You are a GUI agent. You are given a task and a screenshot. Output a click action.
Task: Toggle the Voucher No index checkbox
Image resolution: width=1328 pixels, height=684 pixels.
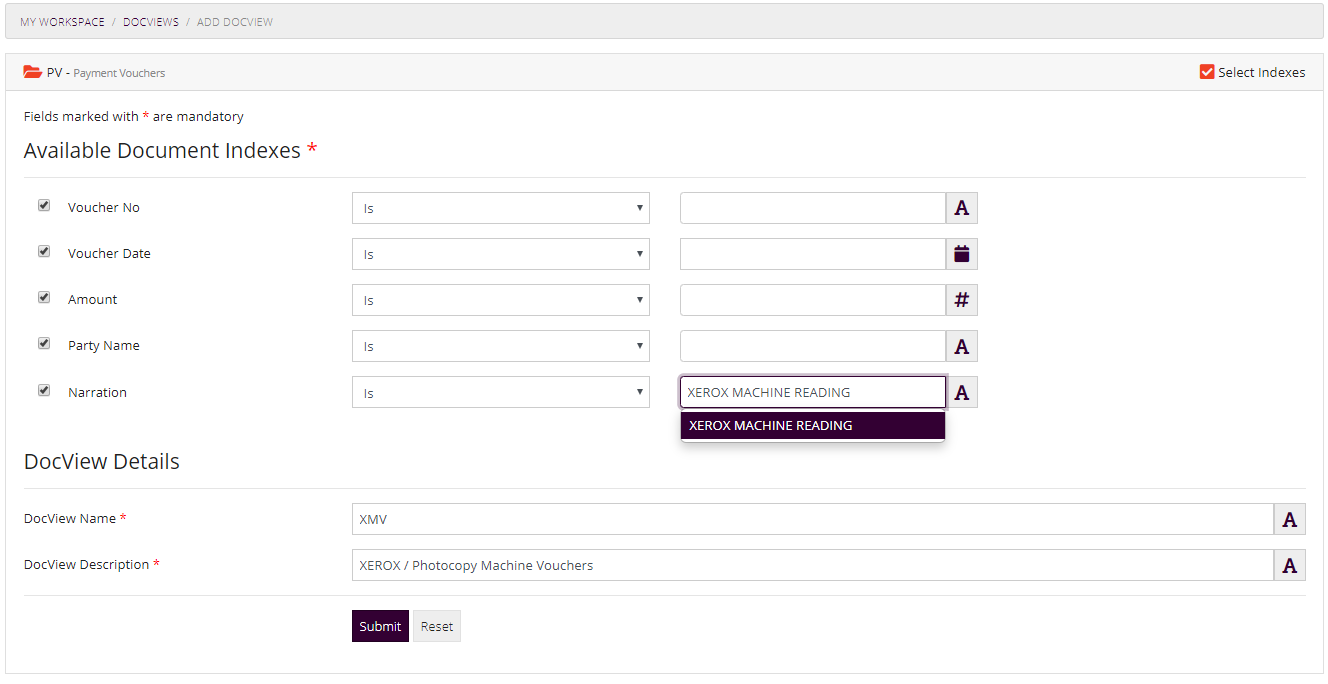tap(44, 204)
